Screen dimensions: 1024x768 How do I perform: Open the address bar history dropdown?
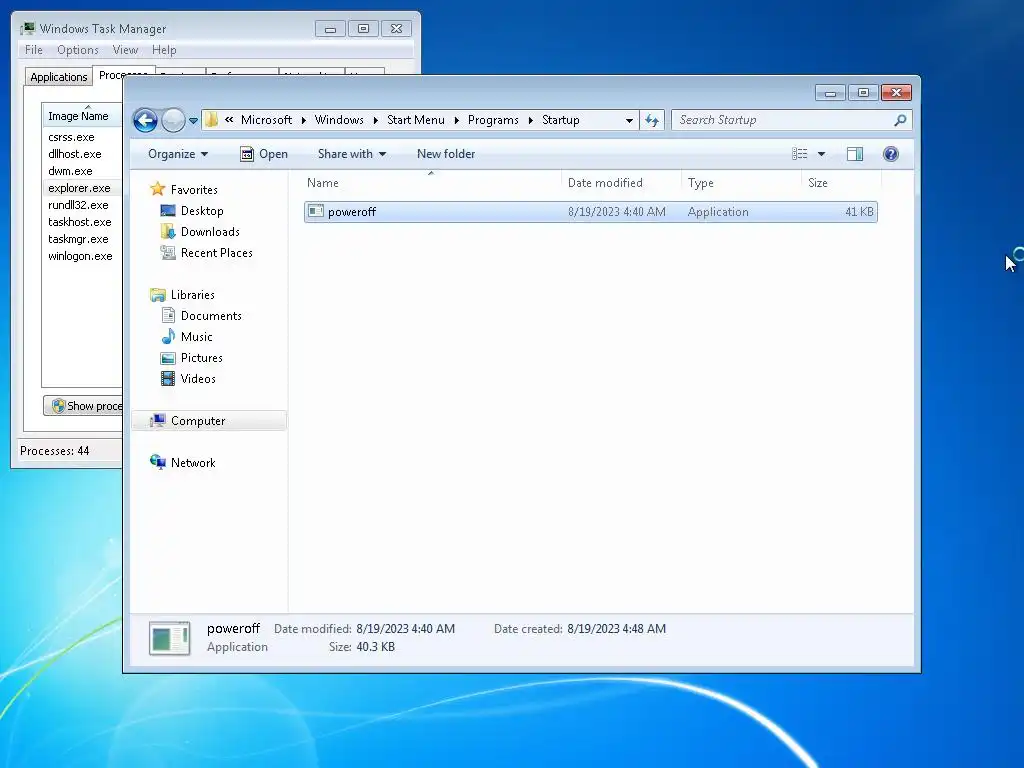point(629,120)
